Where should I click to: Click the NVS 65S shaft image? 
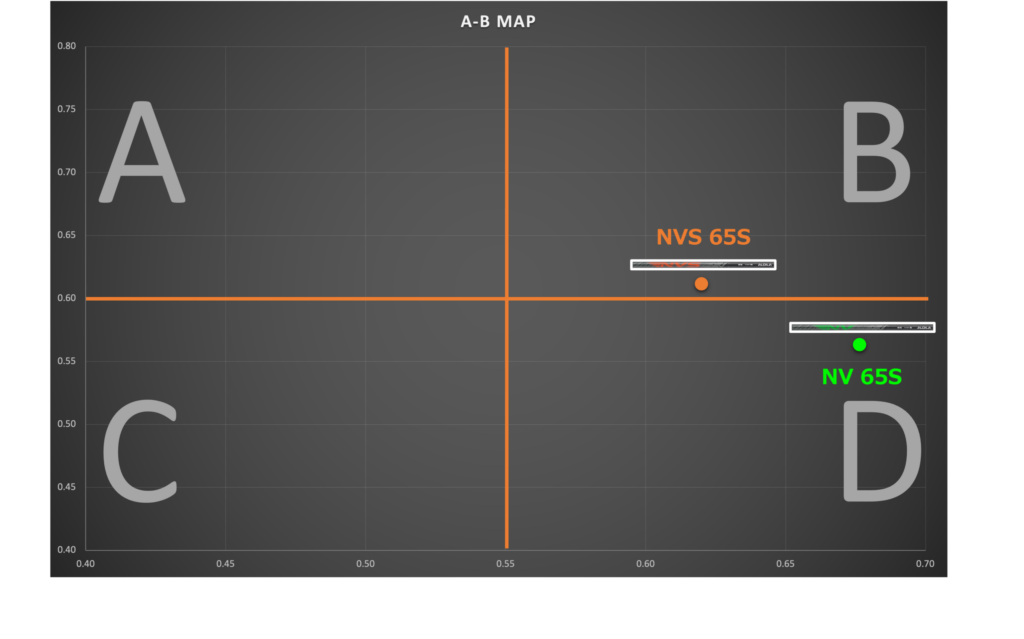(x=703, y=265)
